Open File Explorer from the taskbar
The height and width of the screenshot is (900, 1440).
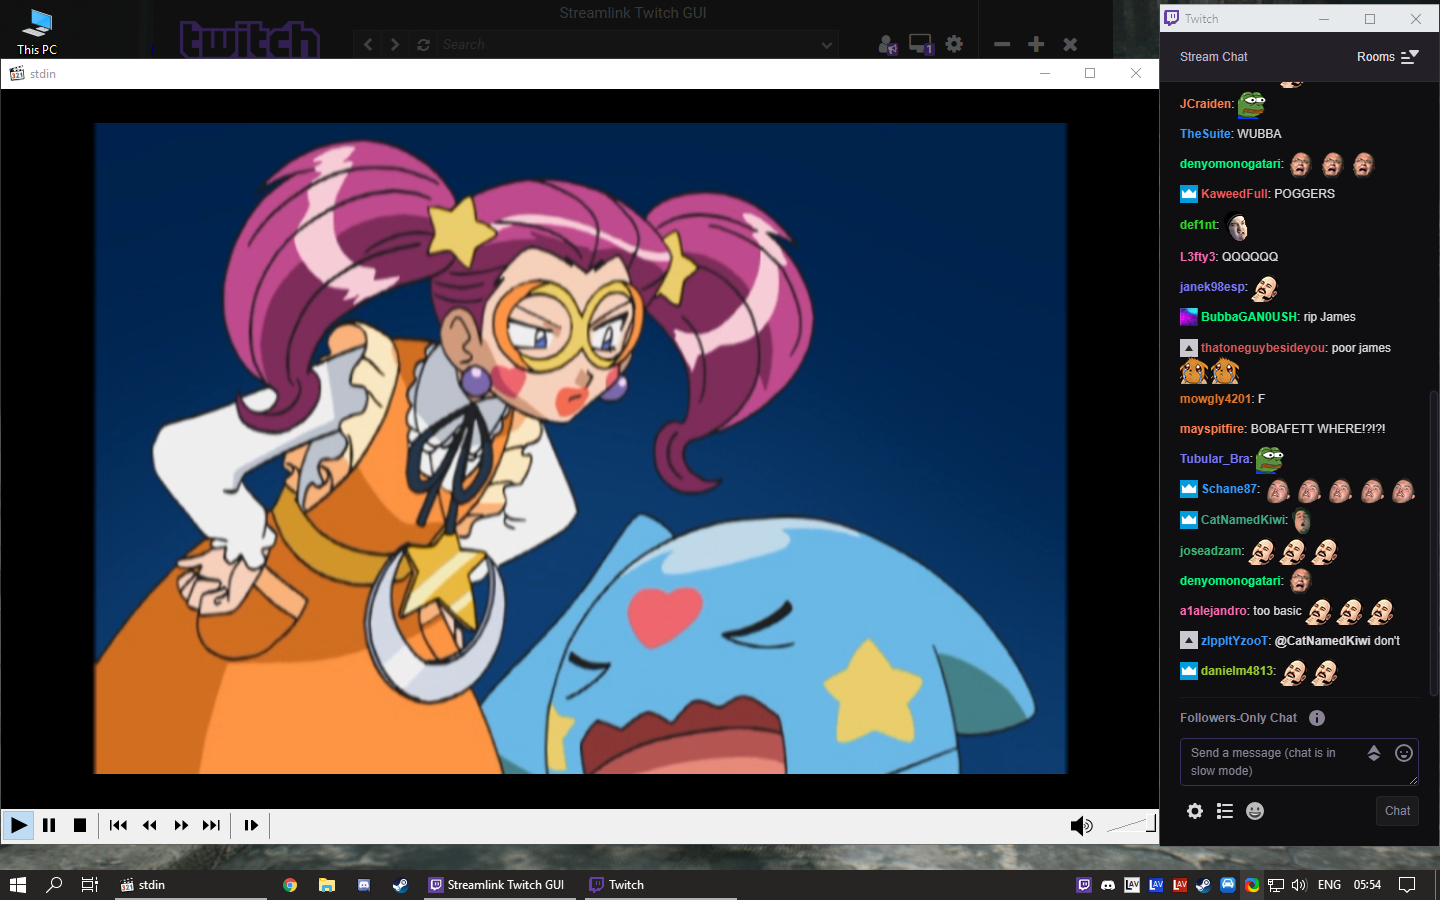pos(327,885)
